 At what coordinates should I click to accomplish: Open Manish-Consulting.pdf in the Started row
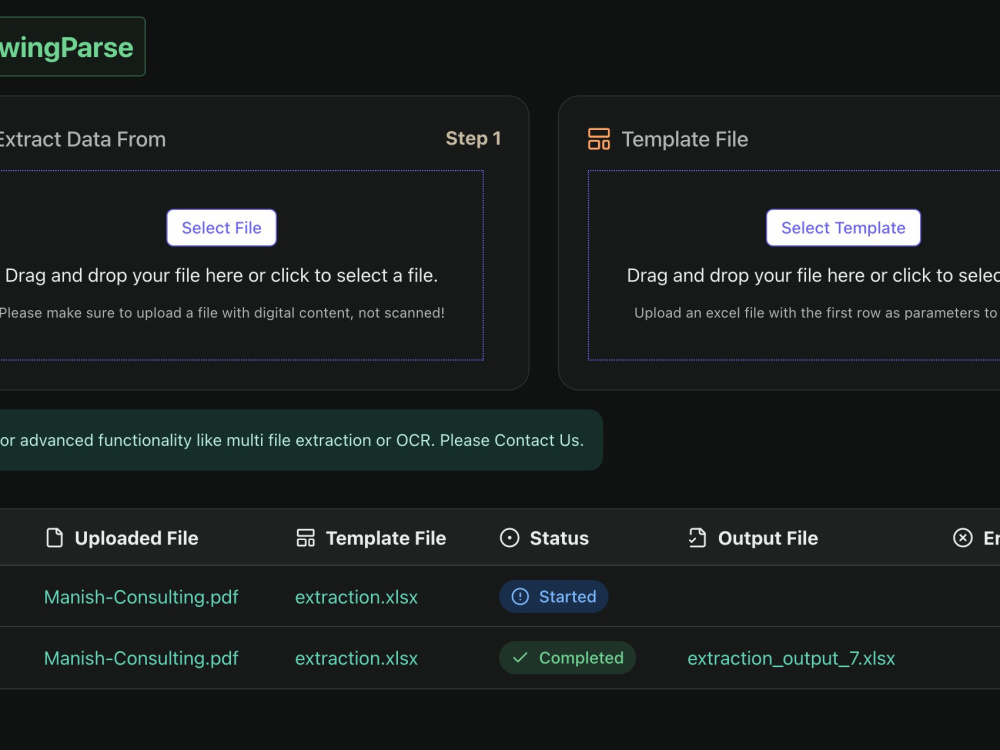[141, 597]
